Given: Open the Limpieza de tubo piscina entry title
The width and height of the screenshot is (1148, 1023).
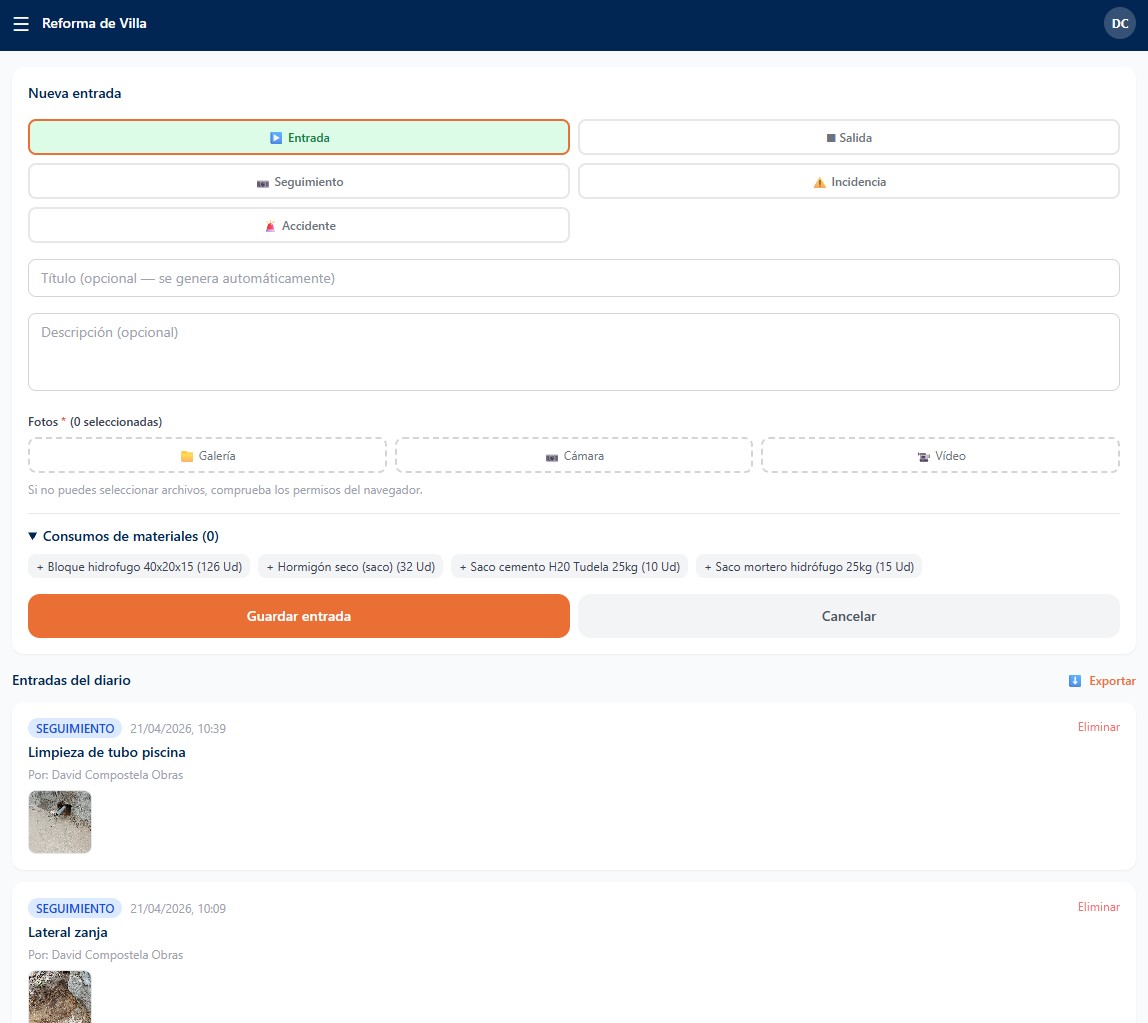Looking at the screenshot, I should coord(107,752).
